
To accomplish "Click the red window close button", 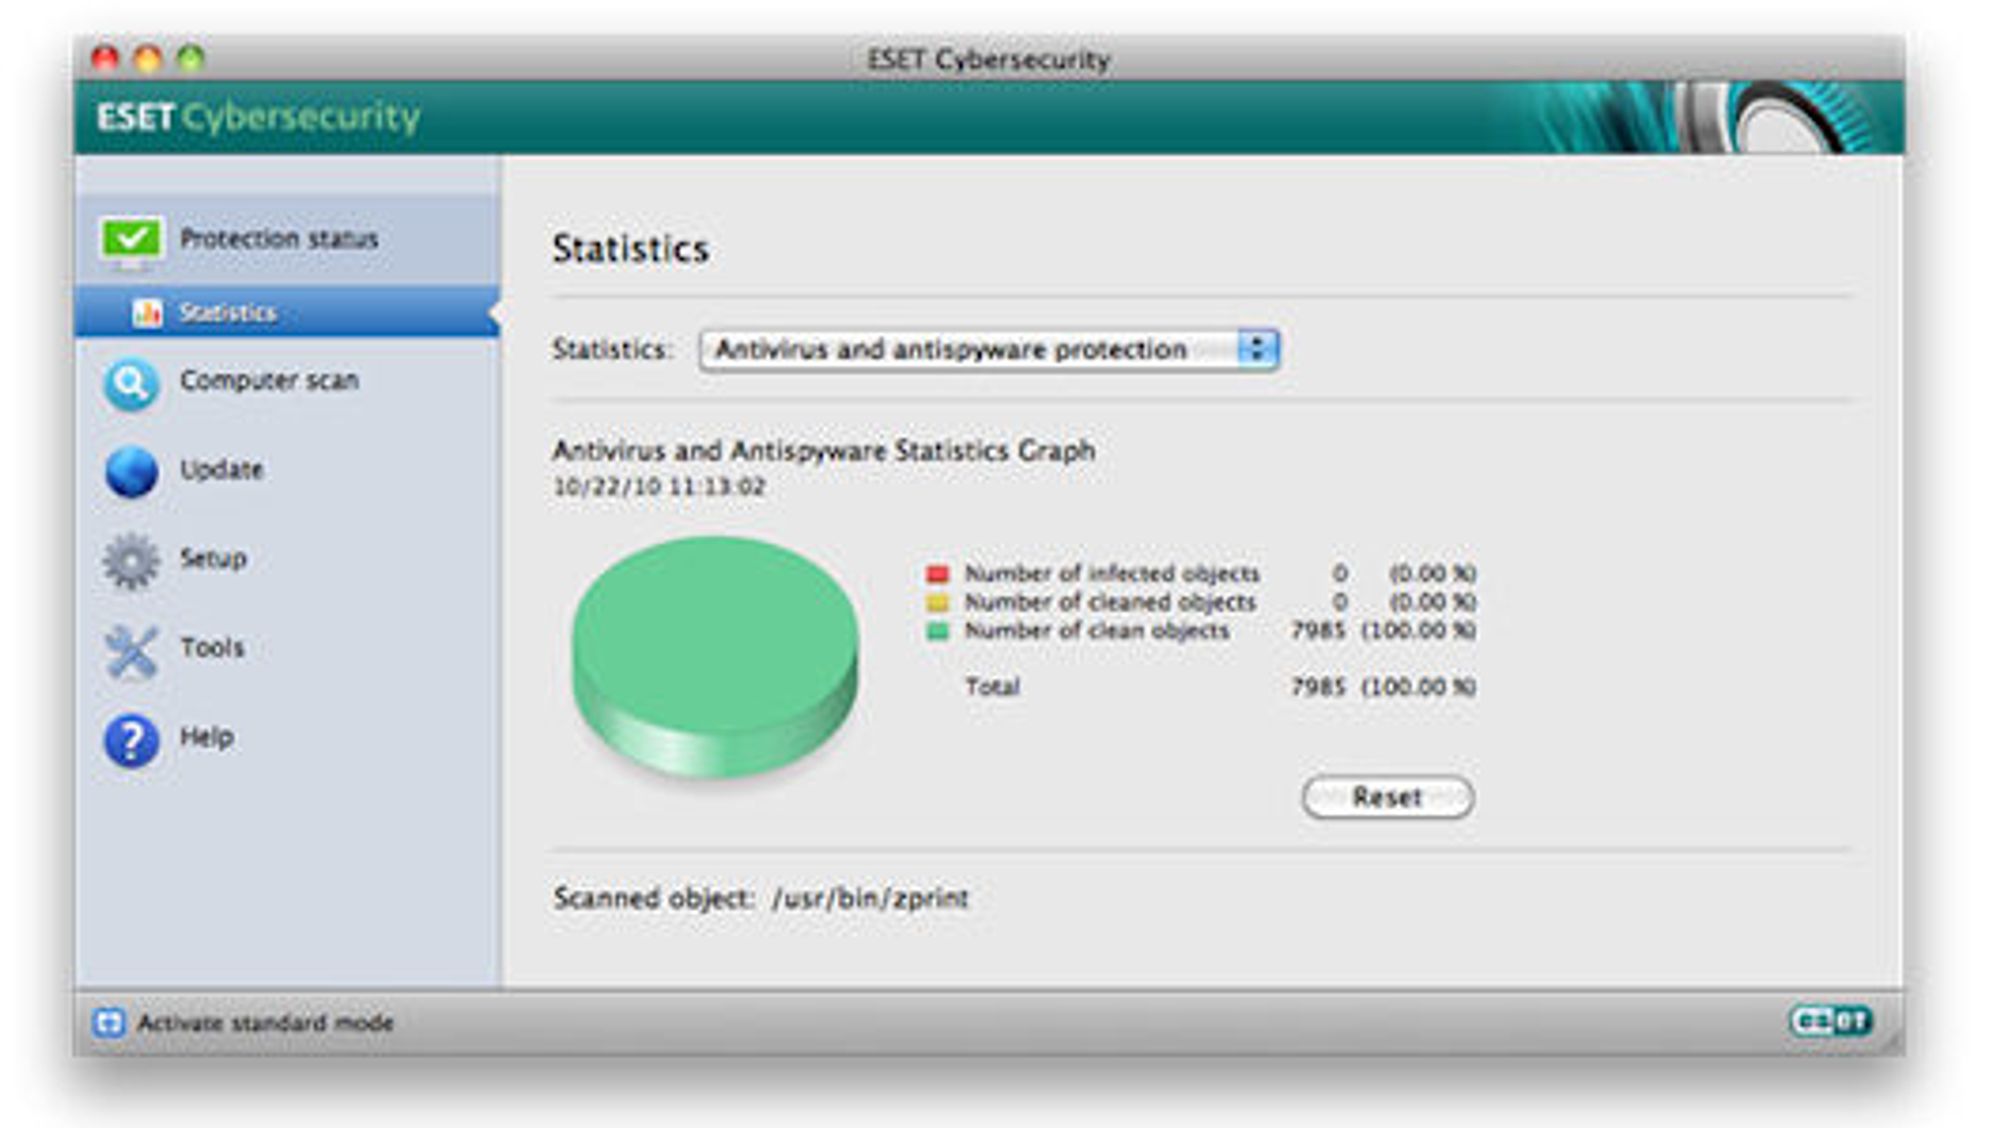I will [105, 59].
